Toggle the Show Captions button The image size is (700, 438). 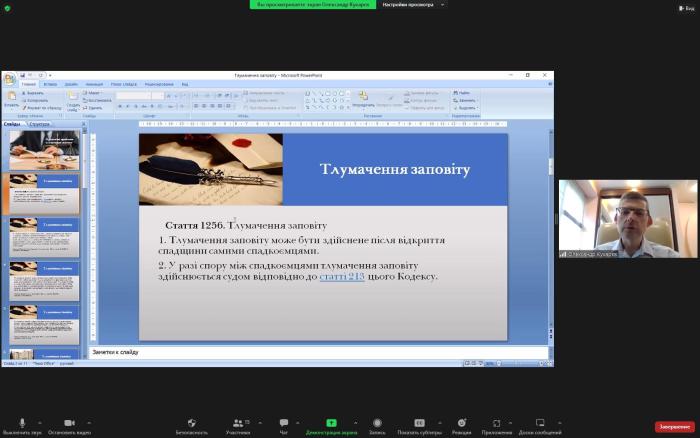click(420, 424)
